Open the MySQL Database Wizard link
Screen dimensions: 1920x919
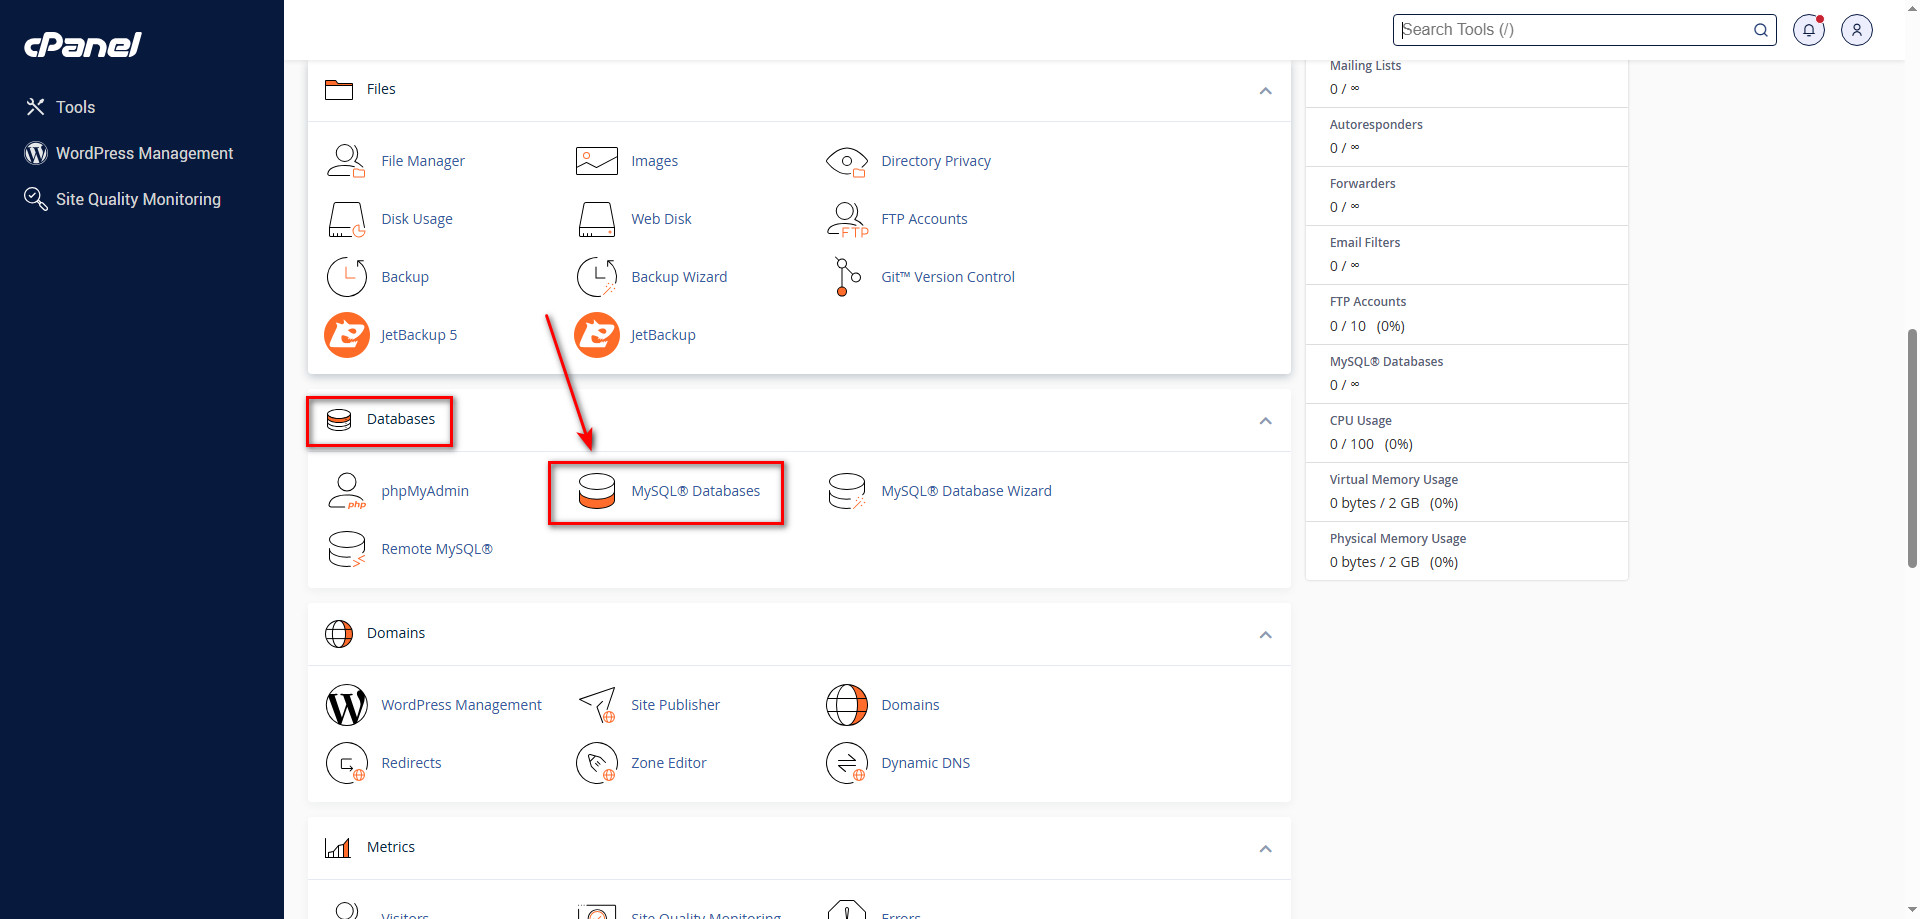pyautogui.click(x=966, y=491)
